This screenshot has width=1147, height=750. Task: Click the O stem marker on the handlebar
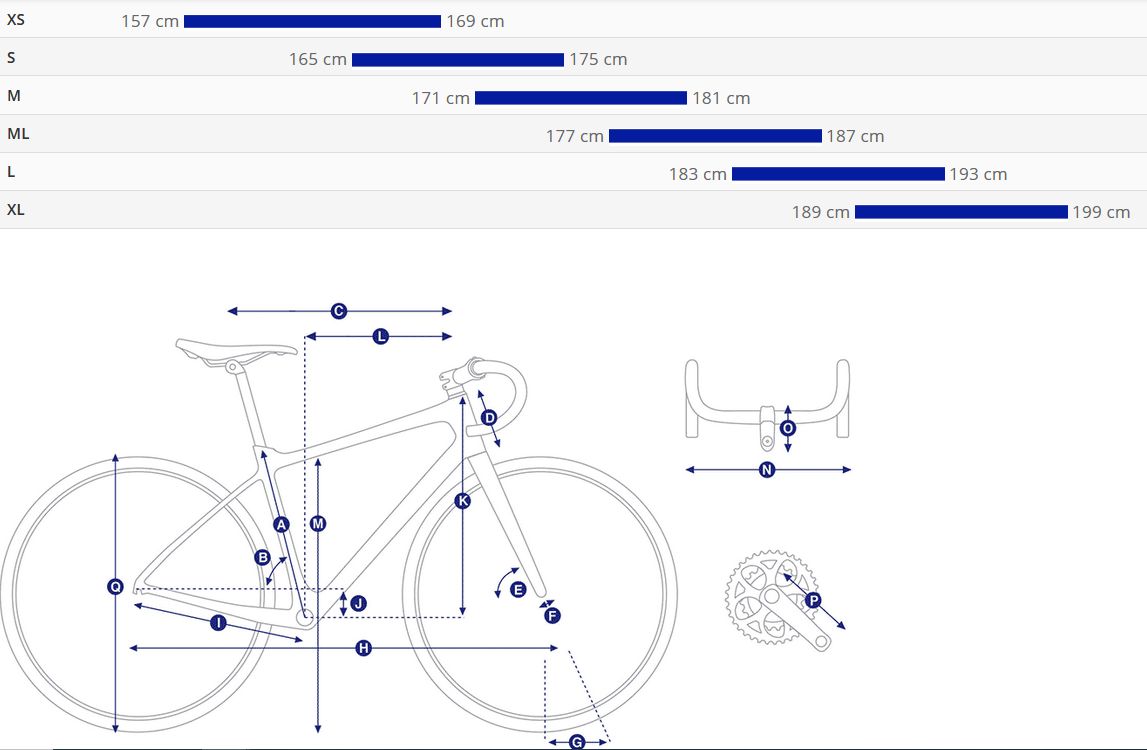[x=788, y=428]
